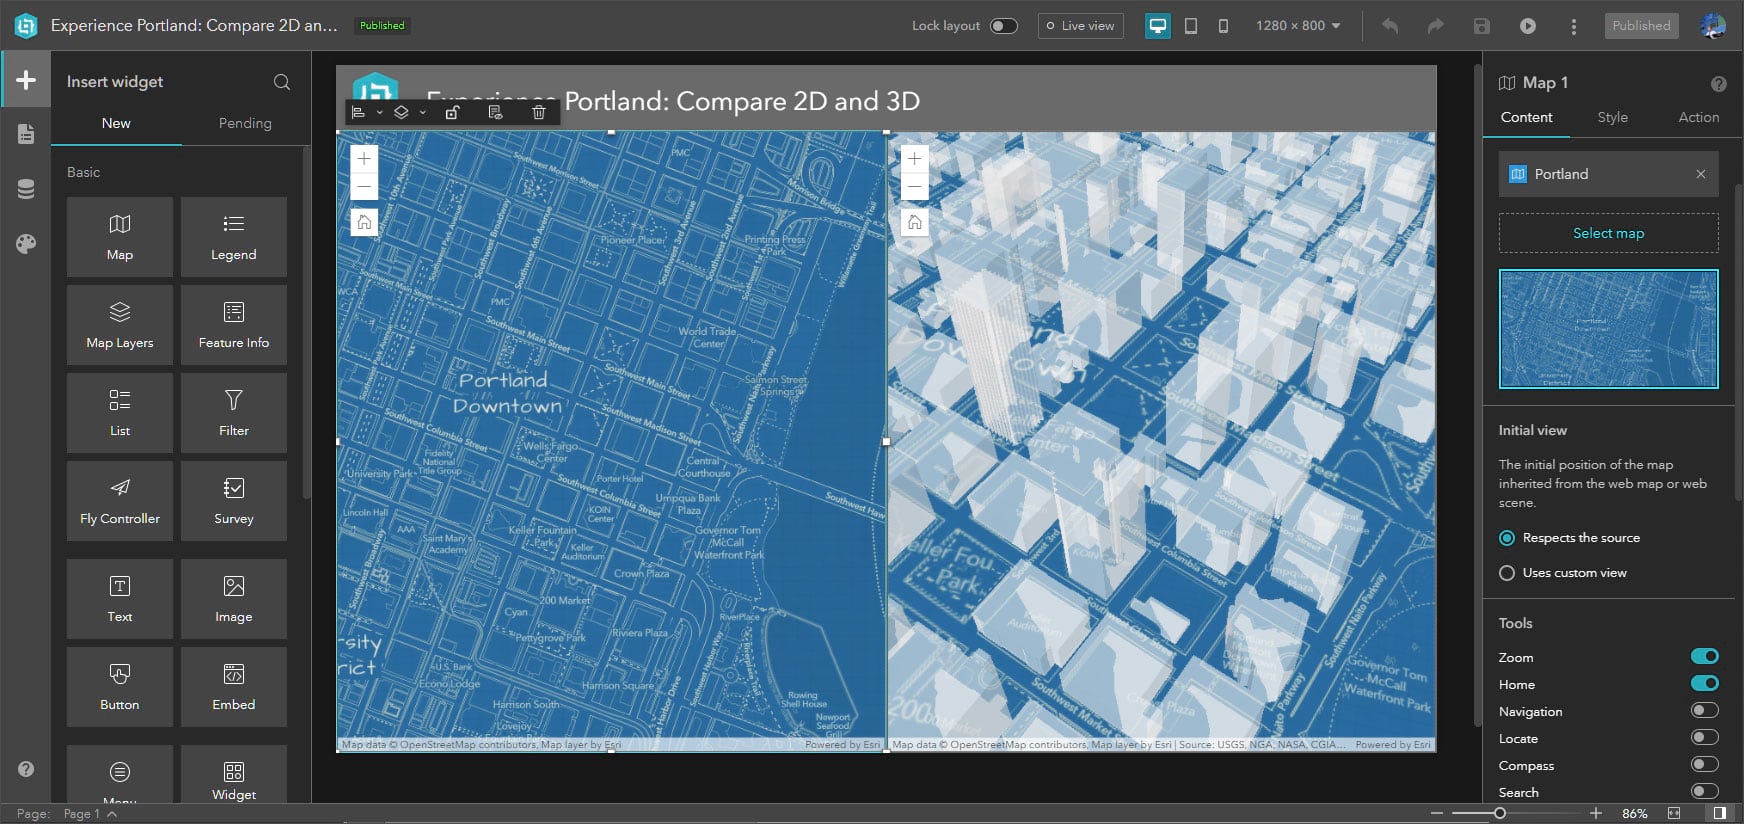This screenshot has width=1744, height=824.
Task: Search widgets with magnifier icon
Action: pyautogui.click(x=282, y=82)
